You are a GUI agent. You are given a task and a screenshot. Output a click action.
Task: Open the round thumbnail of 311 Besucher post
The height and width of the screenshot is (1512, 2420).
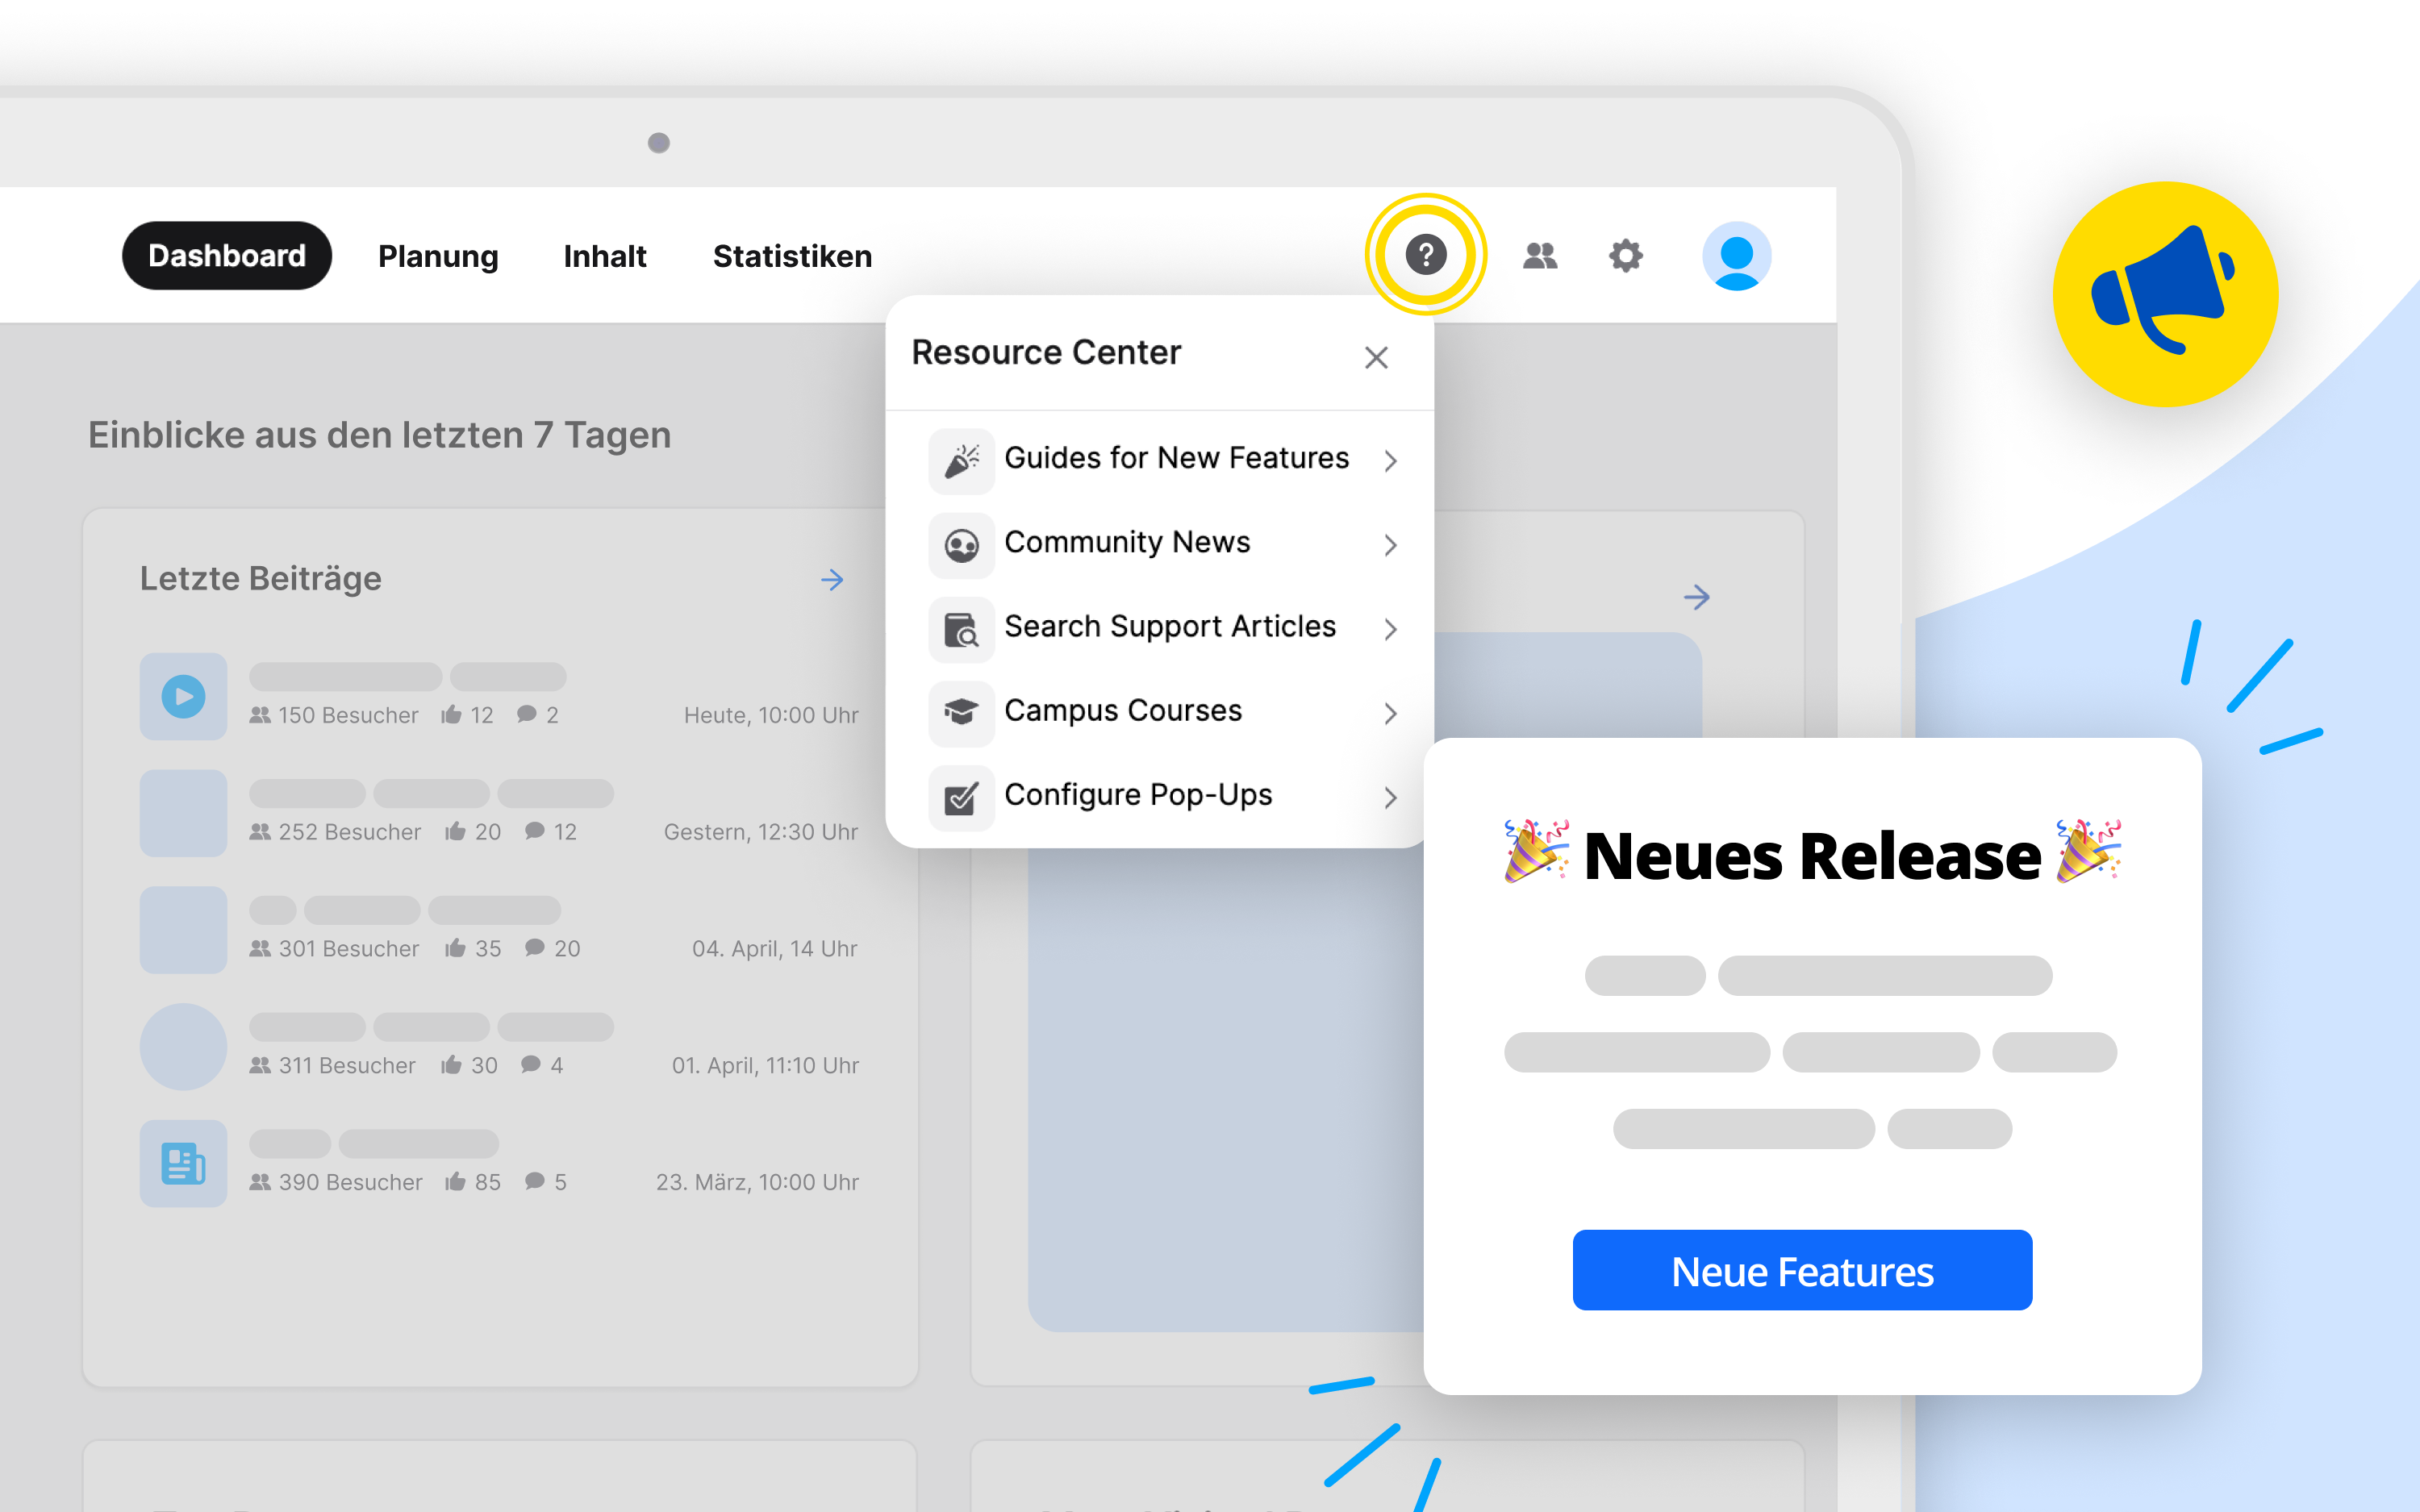pos(183,1047)
